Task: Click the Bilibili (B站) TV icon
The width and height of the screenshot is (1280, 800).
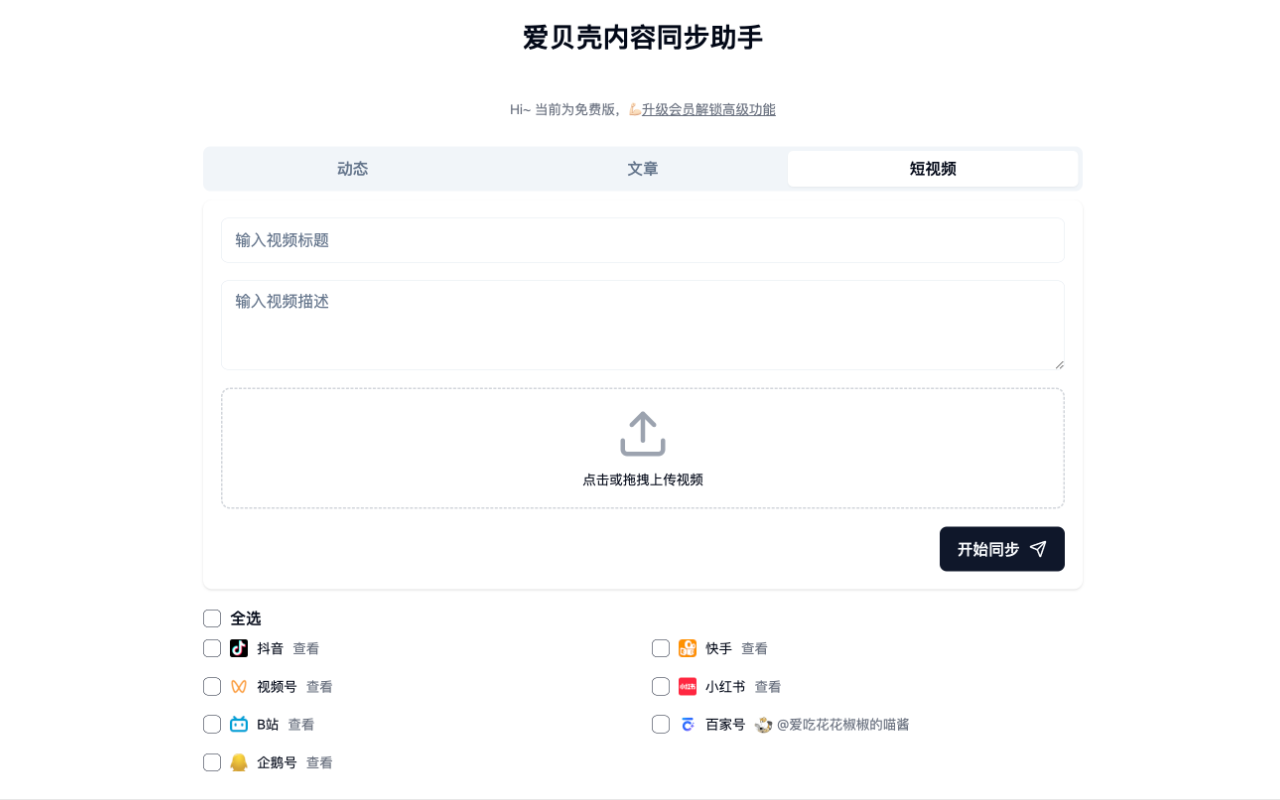Action: coord(237,724)
